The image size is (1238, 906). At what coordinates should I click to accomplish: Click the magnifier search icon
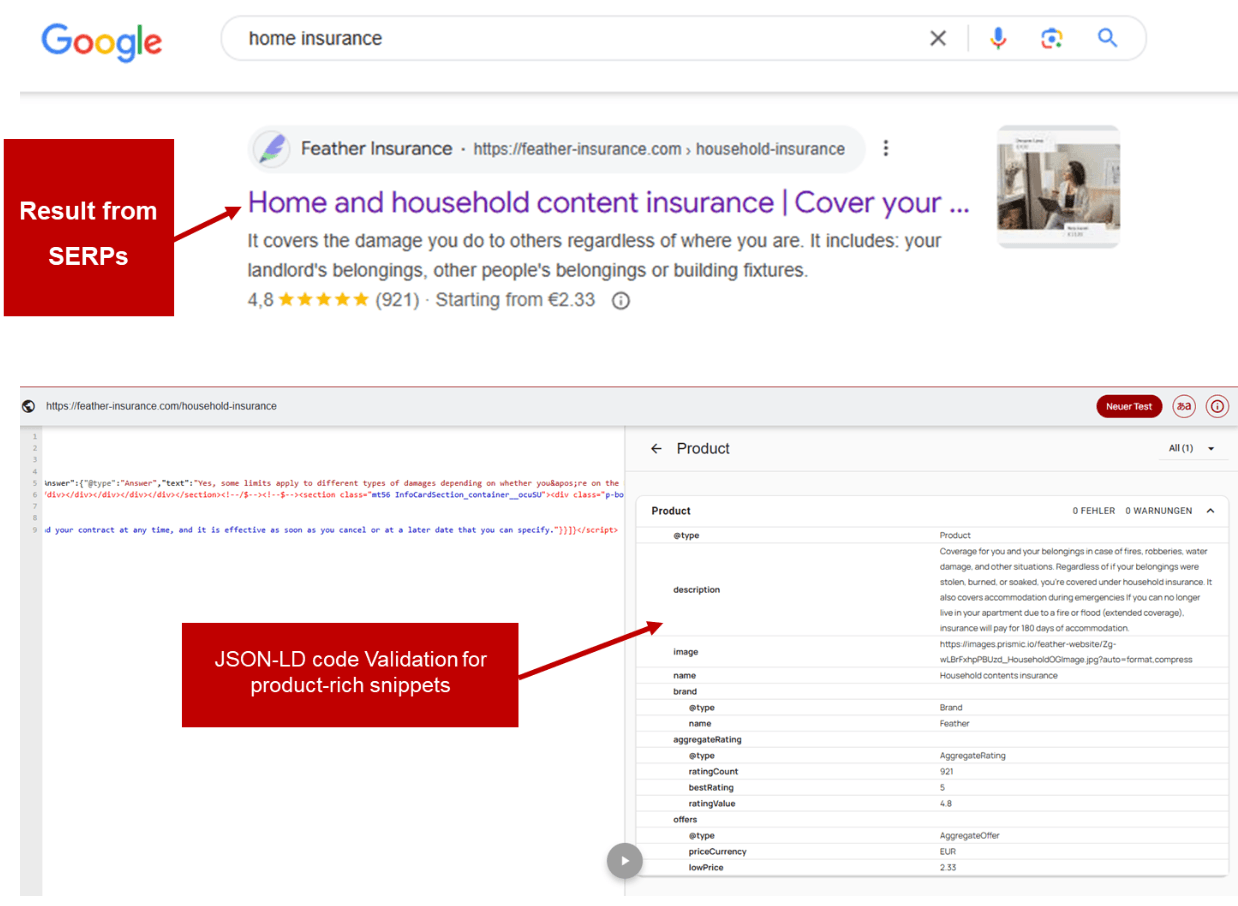(x=1106, y=39)
